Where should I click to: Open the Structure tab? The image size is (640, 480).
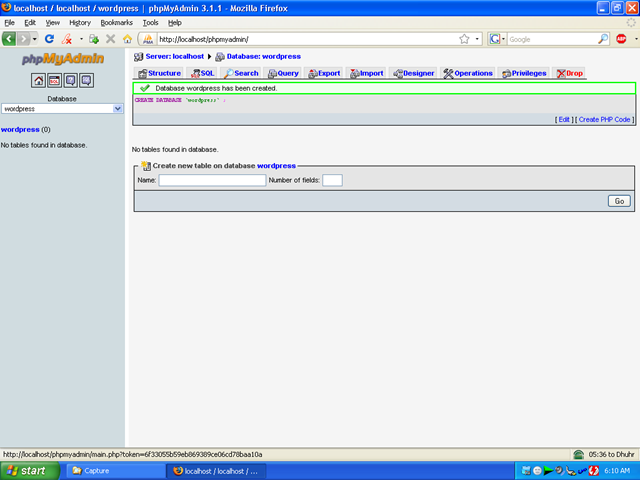tap(159, 73)
